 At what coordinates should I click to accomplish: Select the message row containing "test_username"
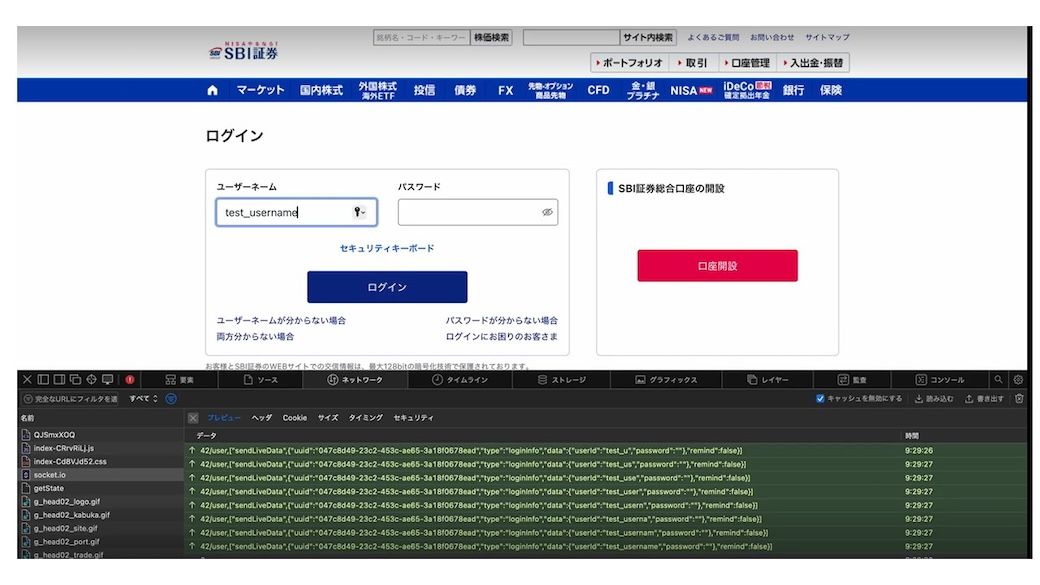coord(605,547)
